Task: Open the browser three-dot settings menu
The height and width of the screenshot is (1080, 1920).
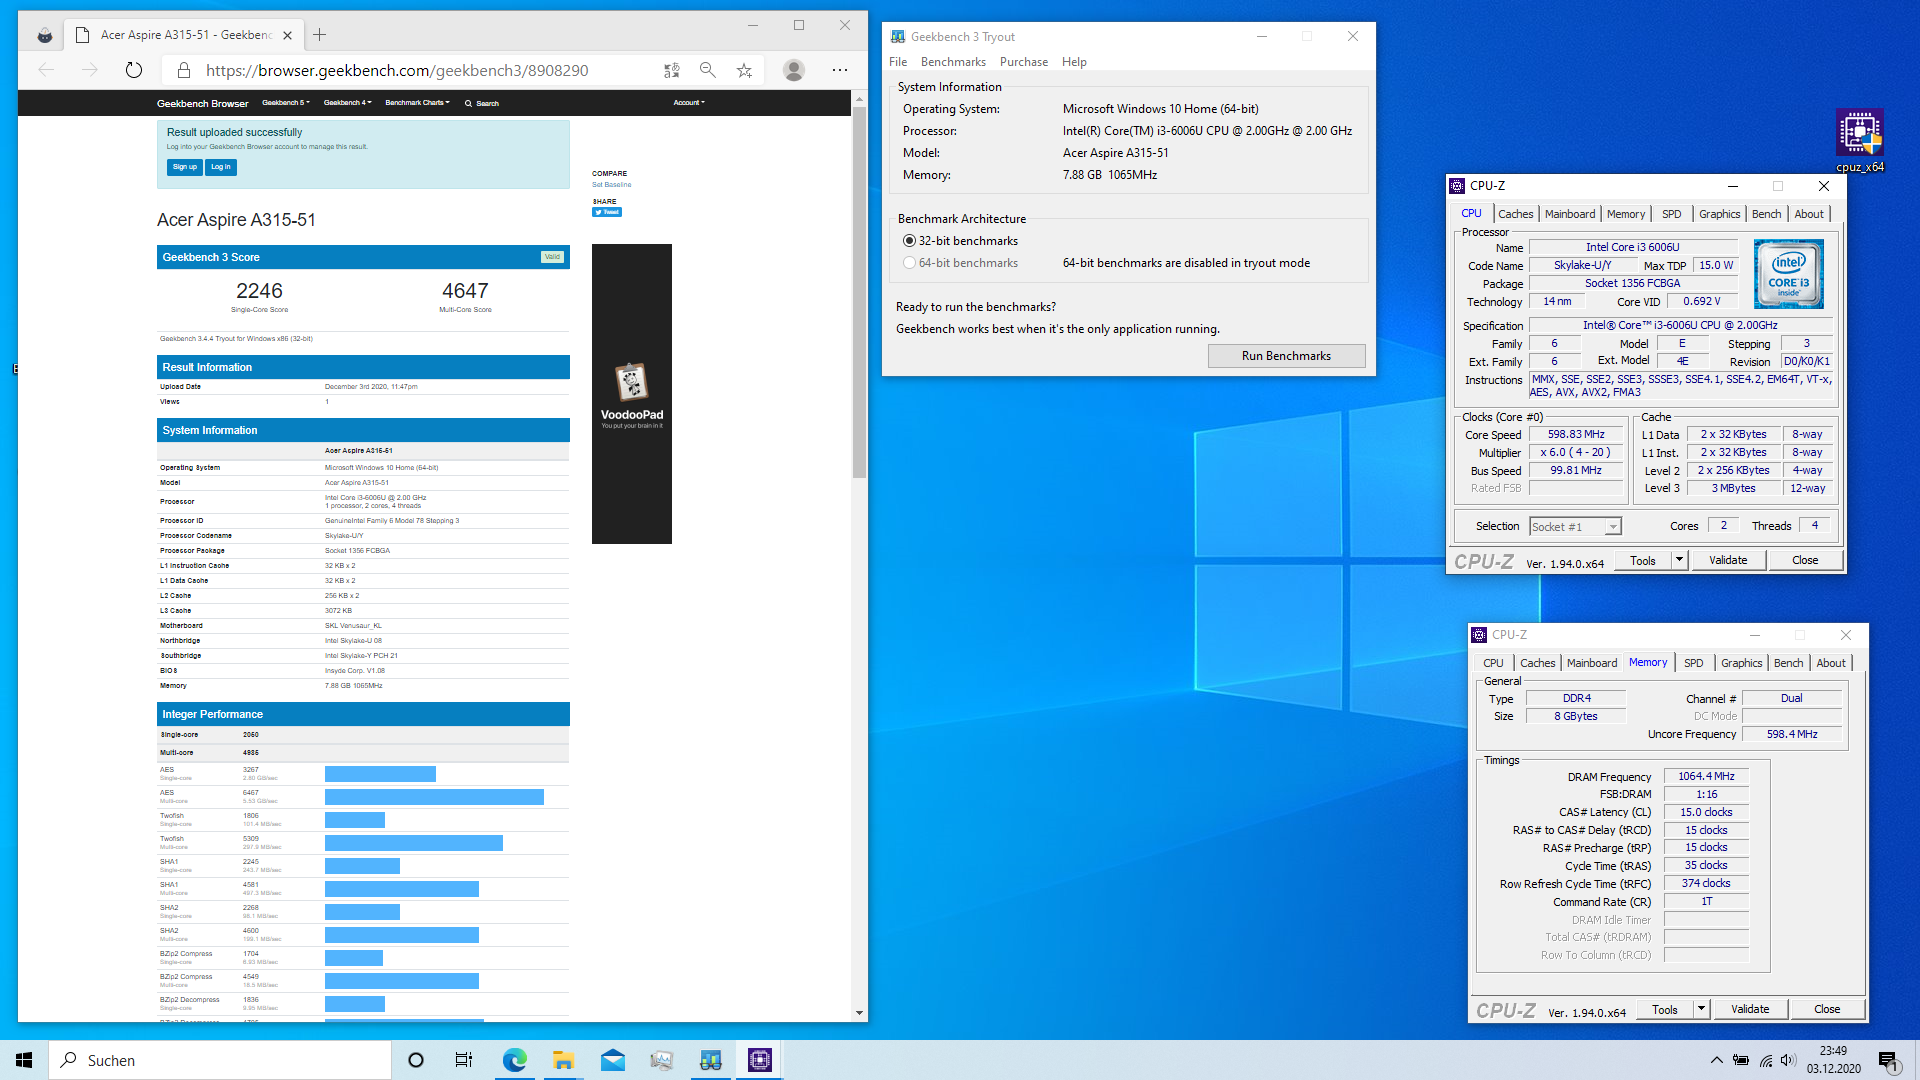Action: point(840,70)
